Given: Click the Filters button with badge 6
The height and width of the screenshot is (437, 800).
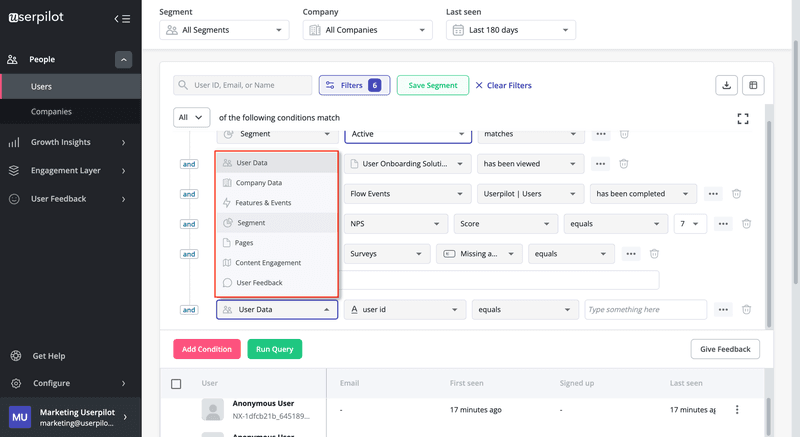Looking at the screenshot, I should coord(354,85).
